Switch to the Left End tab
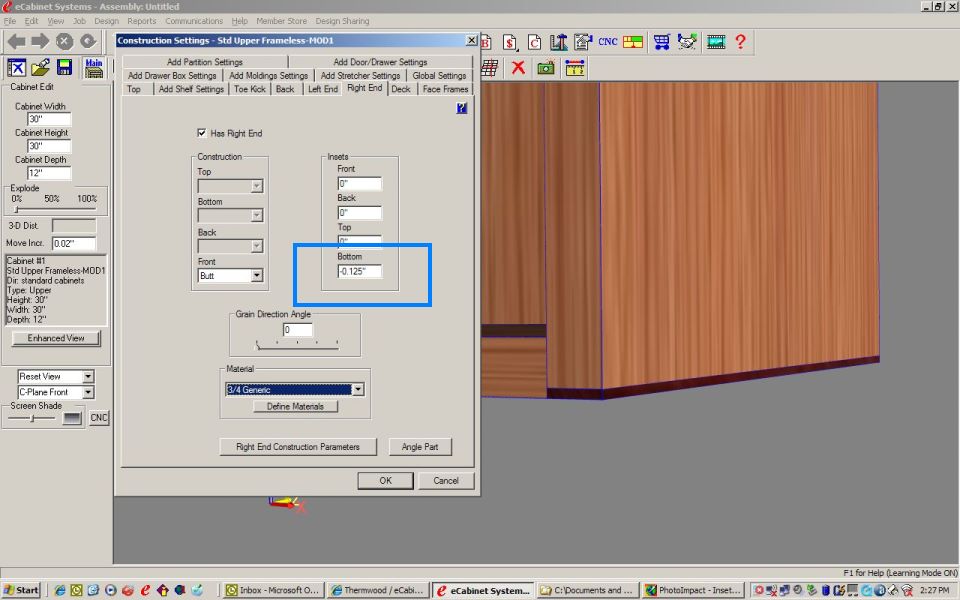This screenshot has width=960, height=600. click(x=323, y=89)
